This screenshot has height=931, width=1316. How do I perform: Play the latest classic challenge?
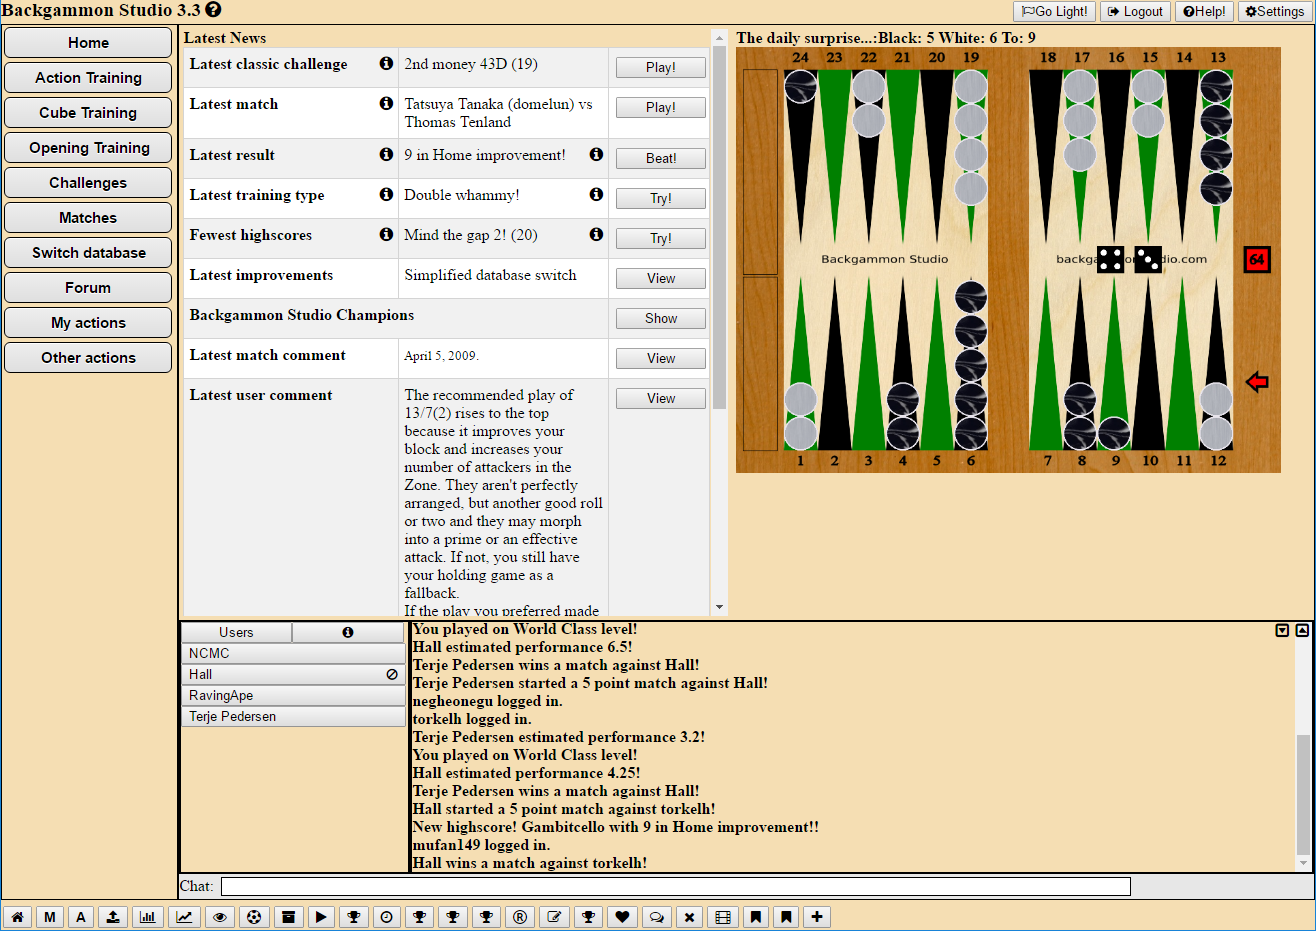tap(661, 67)
